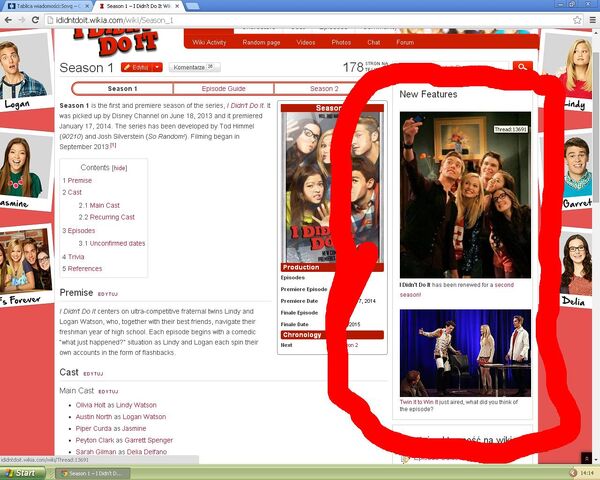Screen dimensions: 600x480
Task: Jump to 1 Premise in contents
Action: [77, 180]
